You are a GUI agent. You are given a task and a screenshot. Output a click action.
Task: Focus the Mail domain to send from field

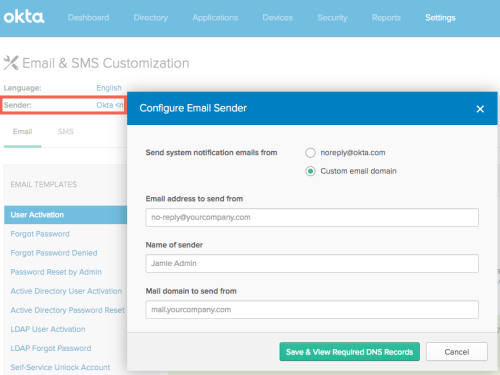(x=312, y=310)
